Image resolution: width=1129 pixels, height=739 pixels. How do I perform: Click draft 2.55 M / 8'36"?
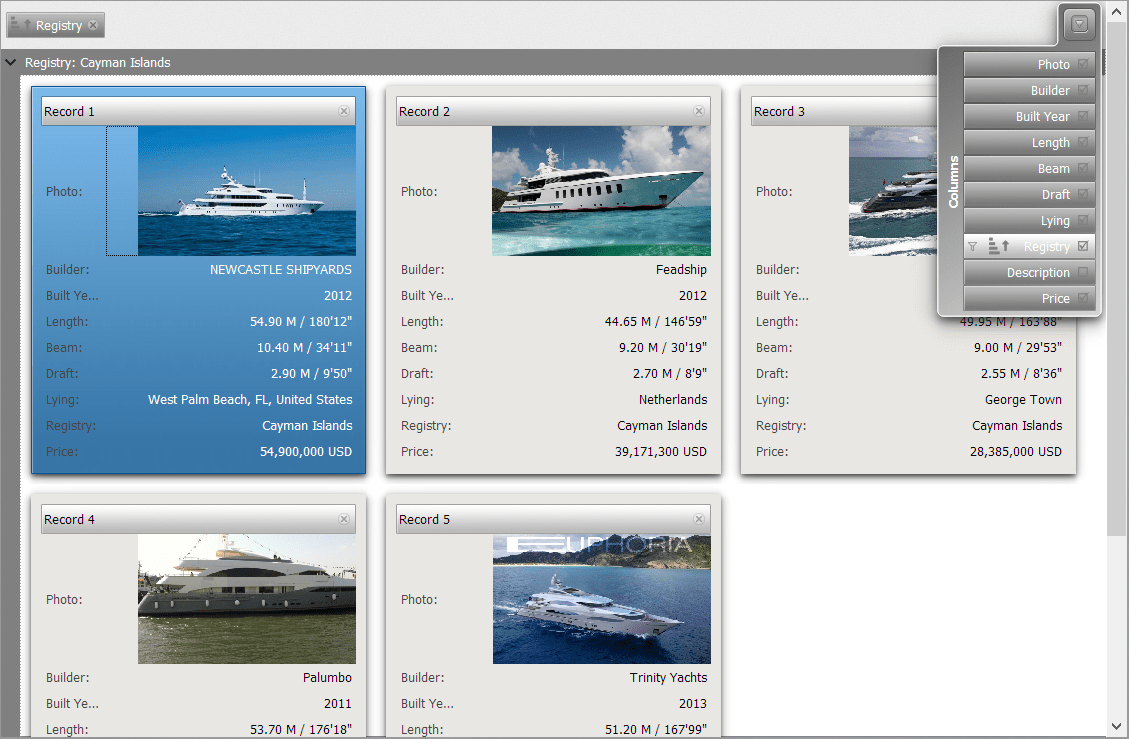click(x=1021, y=373)
